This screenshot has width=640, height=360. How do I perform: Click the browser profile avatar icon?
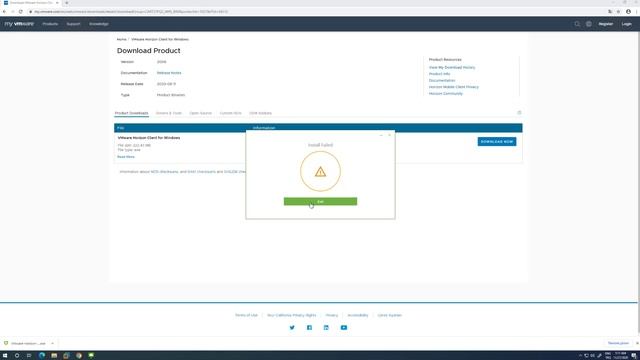[x=628, y=11]
